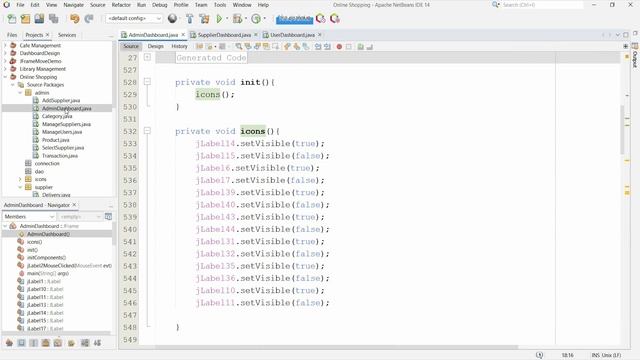Click the Build Project hammer icon
This screenshot has height=360, width=640.
point(190,19)
